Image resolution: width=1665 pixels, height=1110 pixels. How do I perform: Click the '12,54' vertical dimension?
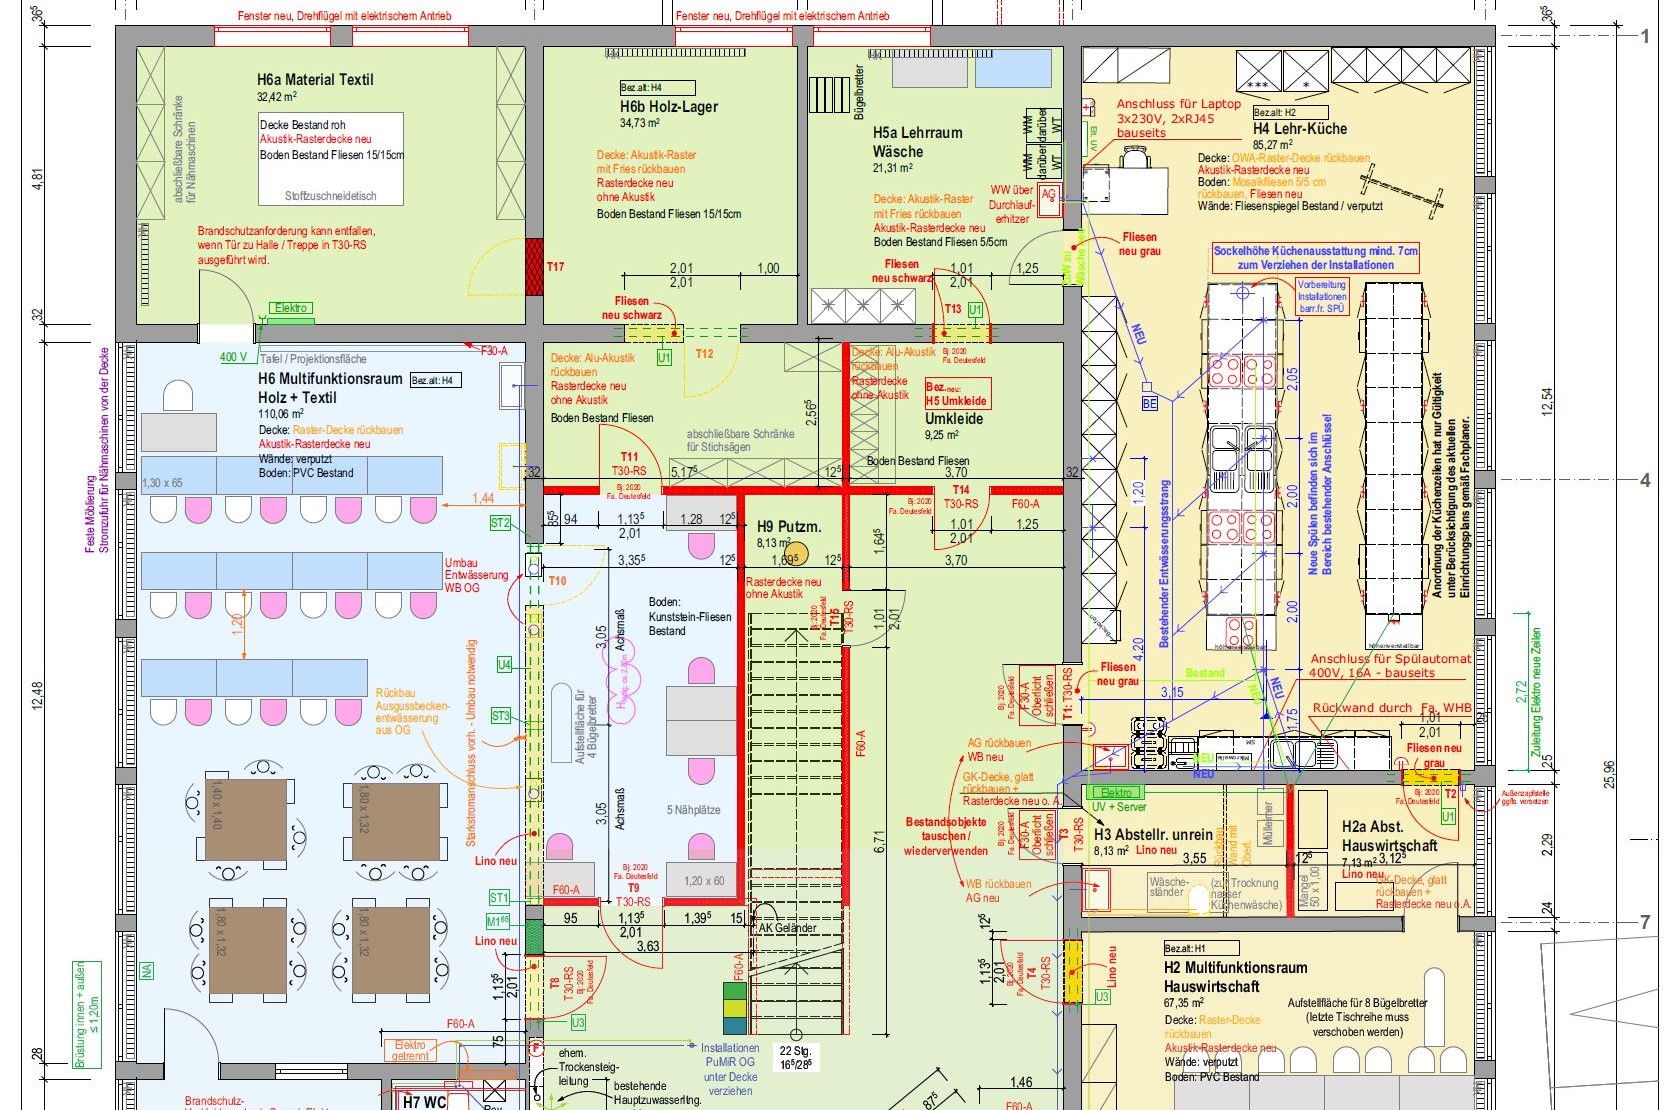coord(1548,402)
